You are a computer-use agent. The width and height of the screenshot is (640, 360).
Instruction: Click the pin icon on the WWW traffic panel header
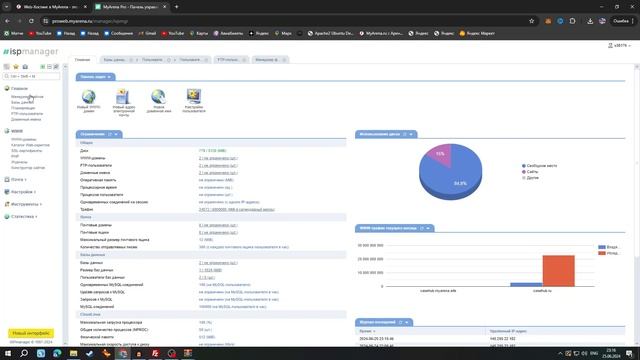coord(422,228)
